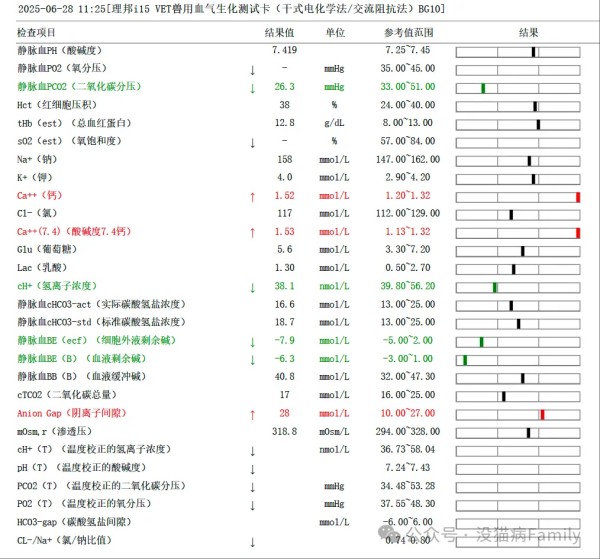Viewport: 600px width, 559px height.
Task: Select the Glu (葡萄糖) row label
Action: [x=47, y=249]
